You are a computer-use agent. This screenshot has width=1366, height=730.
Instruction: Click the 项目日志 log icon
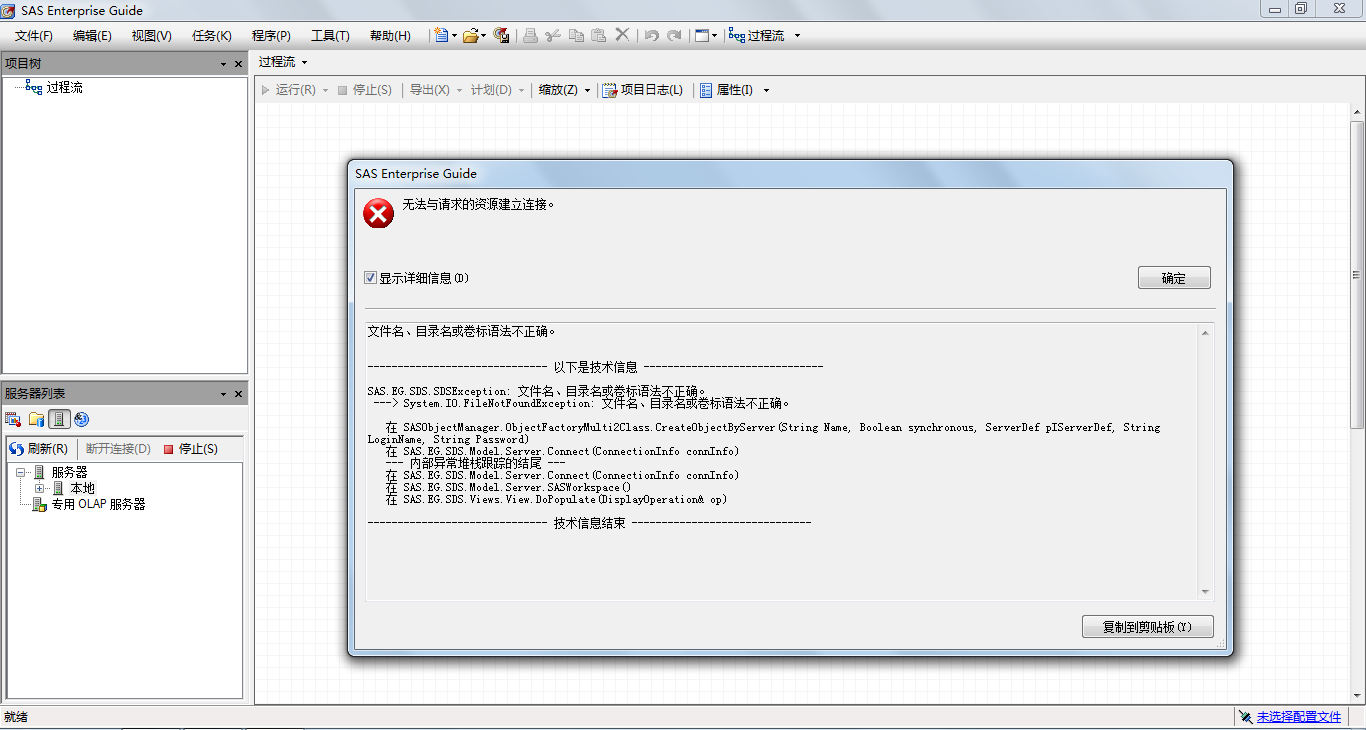tap(610, 90)
